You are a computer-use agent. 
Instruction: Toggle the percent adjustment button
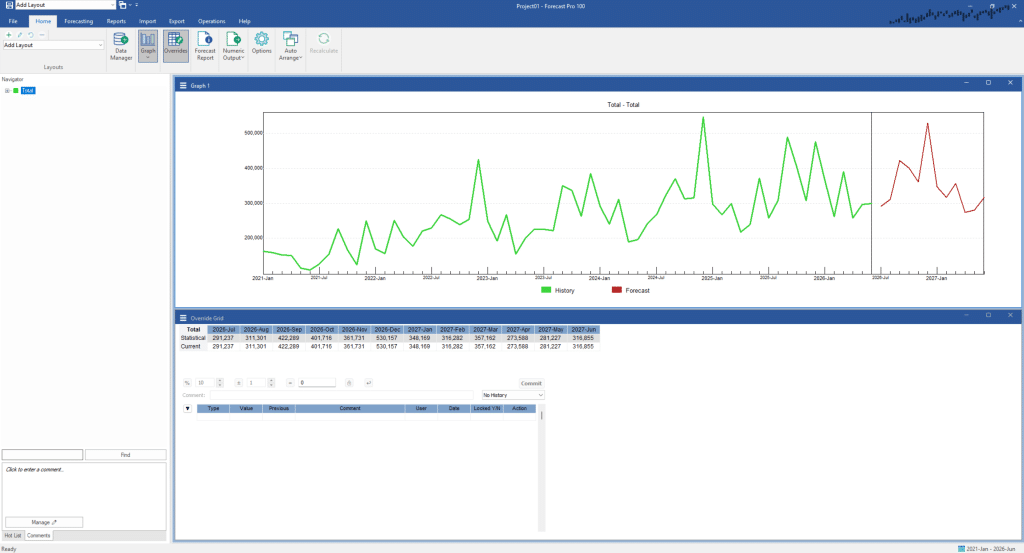click(x=187, y=383)
